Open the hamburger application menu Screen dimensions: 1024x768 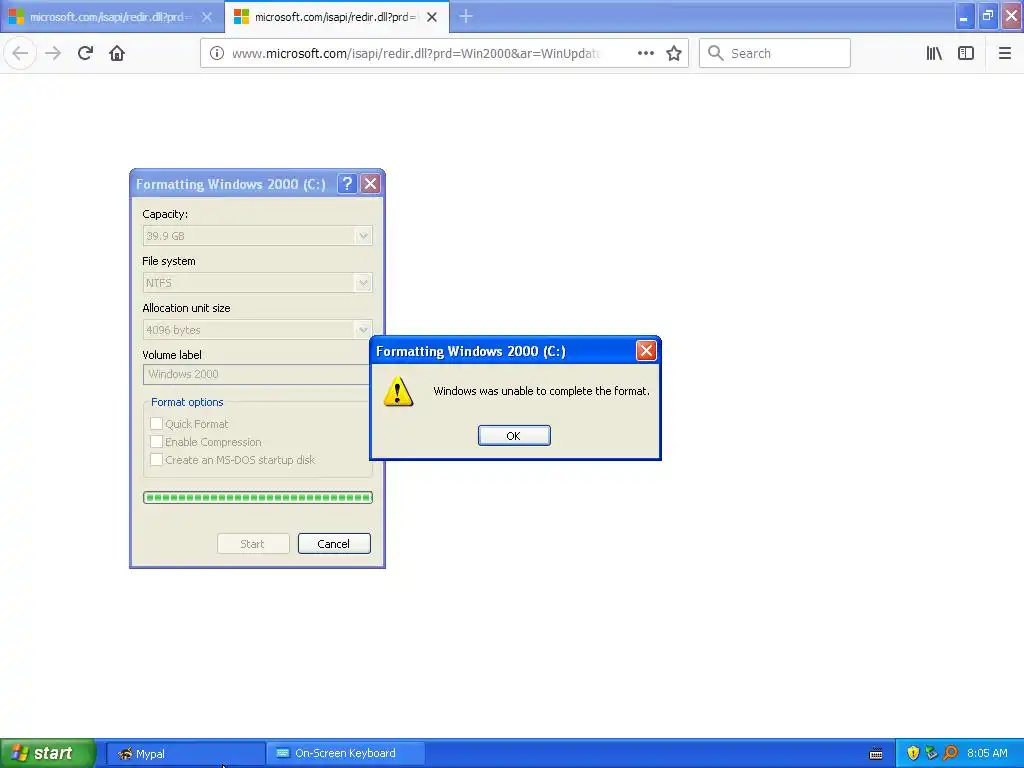point(1004,53)
